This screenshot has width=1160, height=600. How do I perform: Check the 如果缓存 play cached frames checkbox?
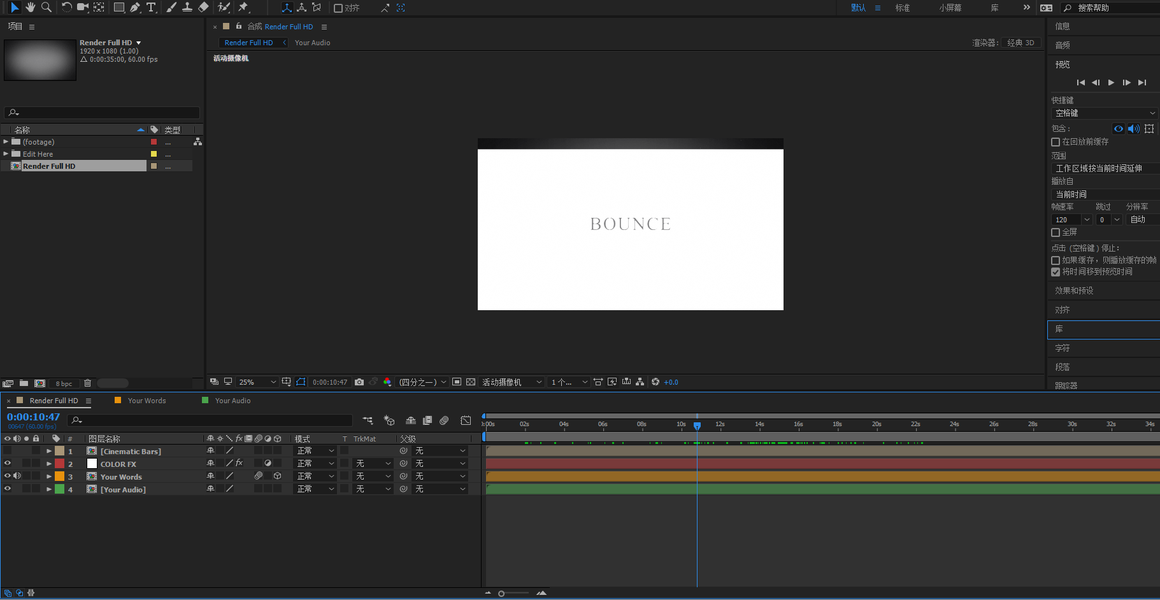tap(1056, 260)
